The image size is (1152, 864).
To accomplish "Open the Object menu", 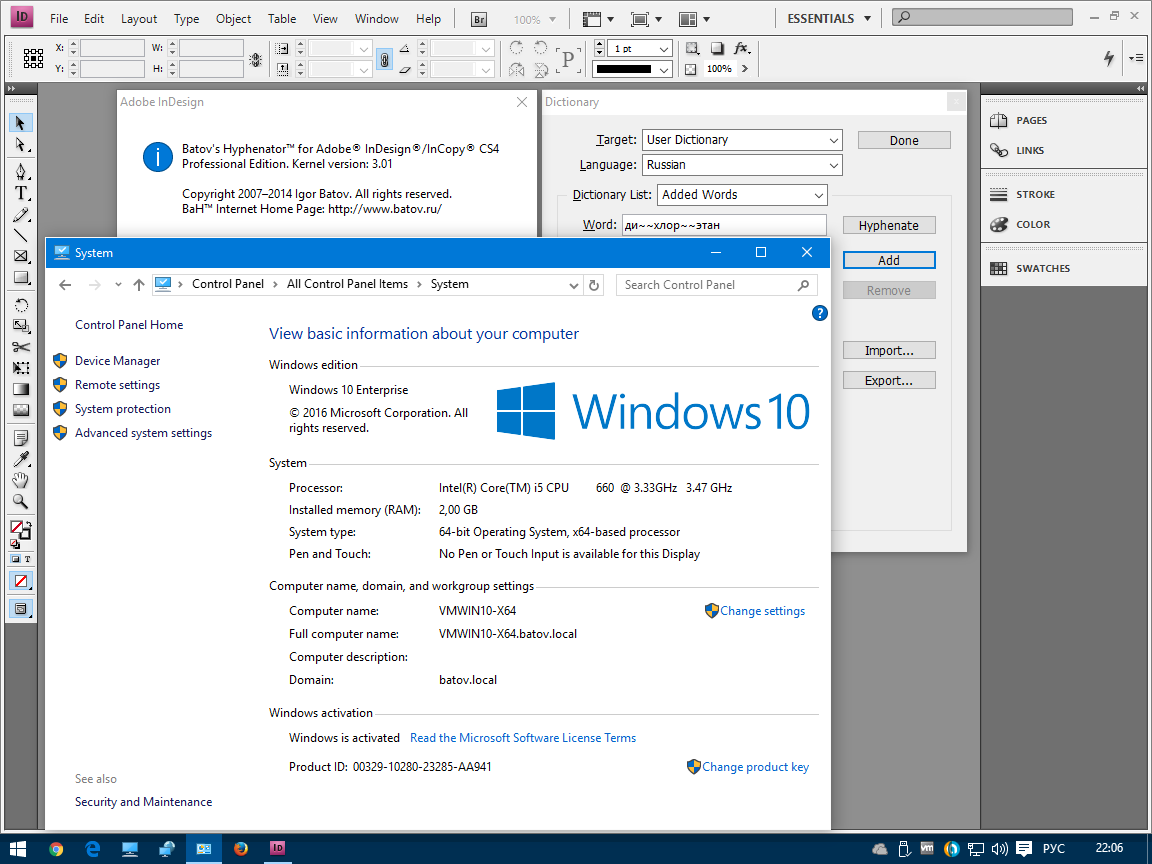I will click(x=233, y=19).
